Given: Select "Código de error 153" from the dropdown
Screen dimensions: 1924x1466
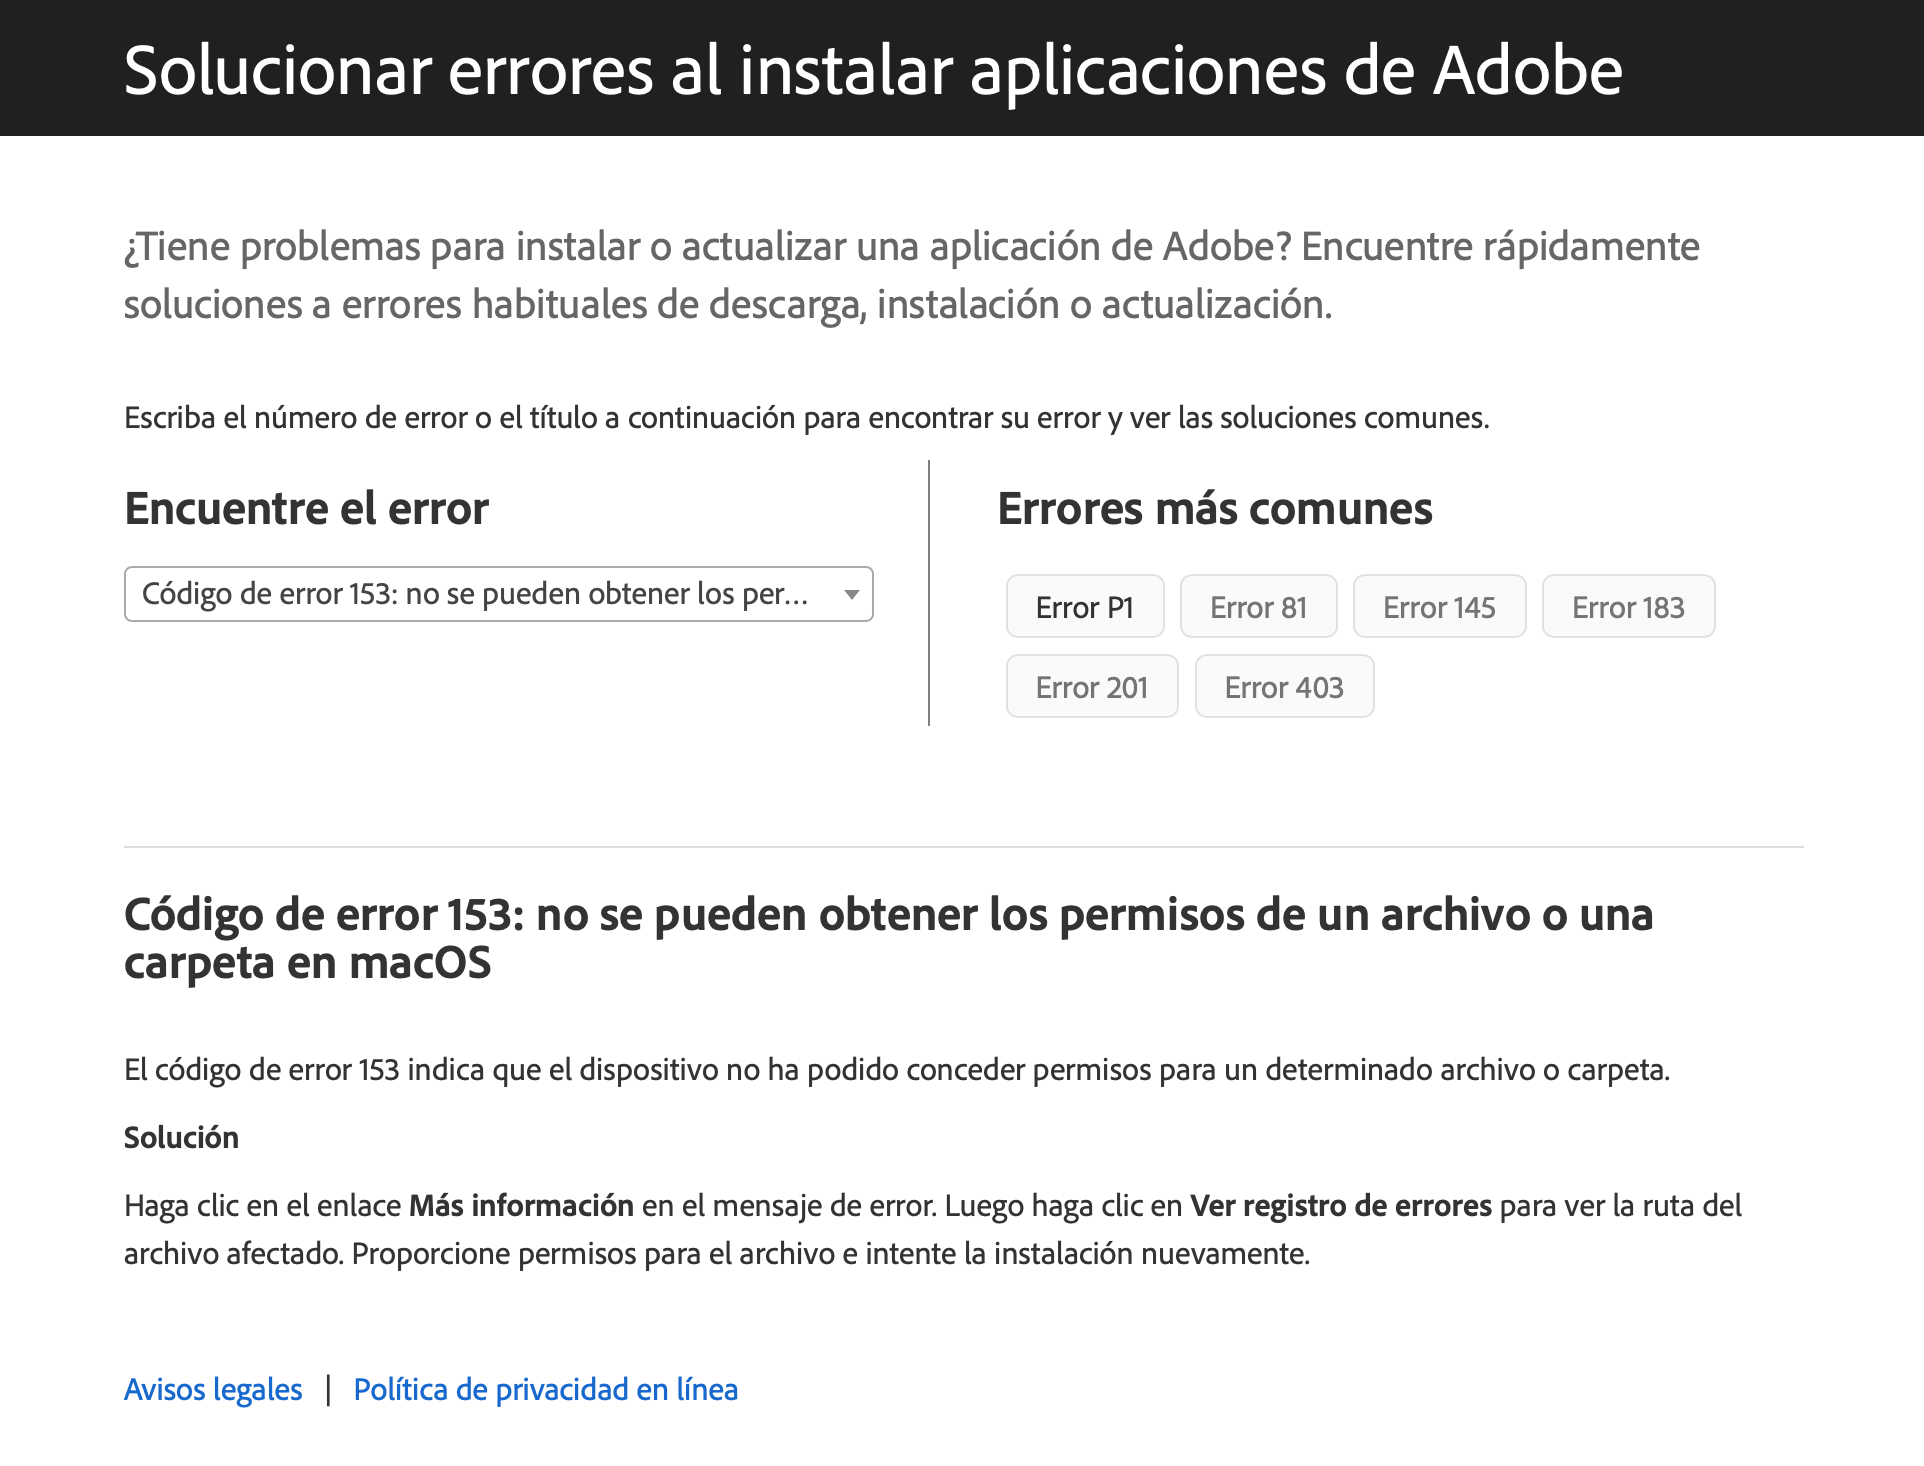Looking at the screenshot, I should 470,593.
